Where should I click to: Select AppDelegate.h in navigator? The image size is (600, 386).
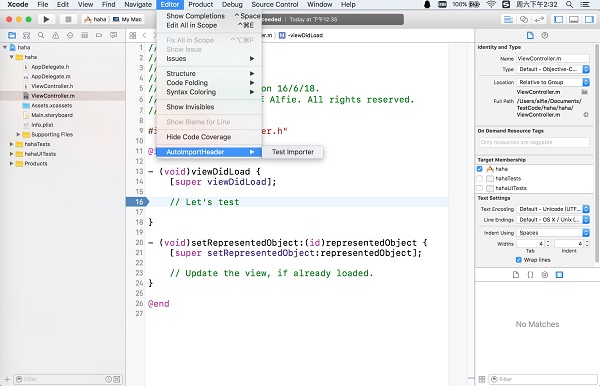(x=50, y=67)
